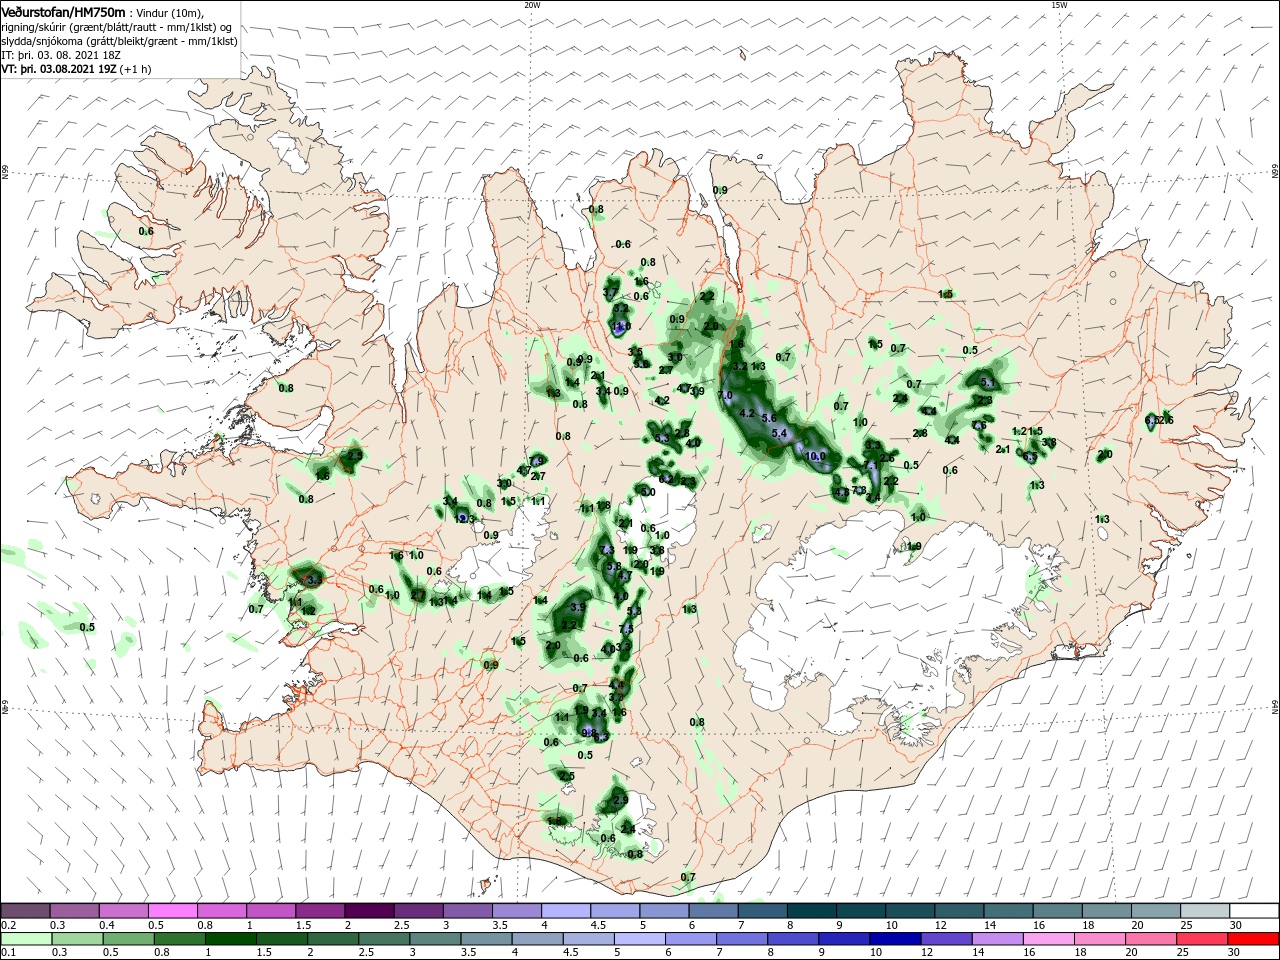The width and height of the screenshot is (1280, 960).
Task: Click the top-row swatch between 3 and 3.5
Action: 467,910
